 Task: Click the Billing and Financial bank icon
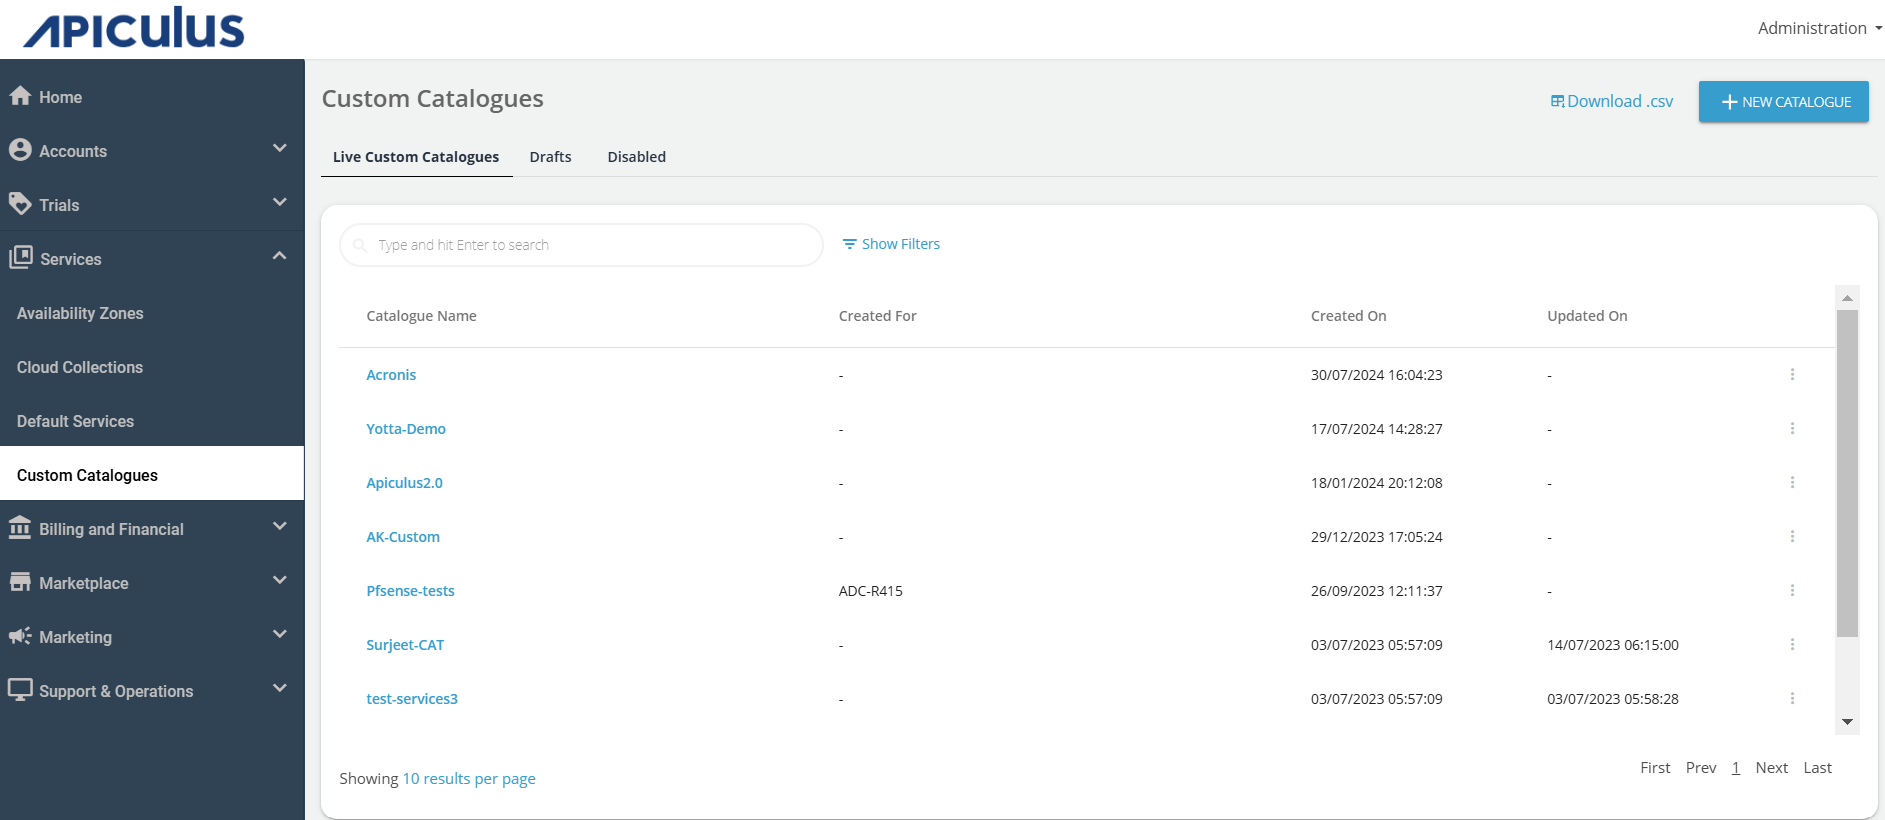20,528
